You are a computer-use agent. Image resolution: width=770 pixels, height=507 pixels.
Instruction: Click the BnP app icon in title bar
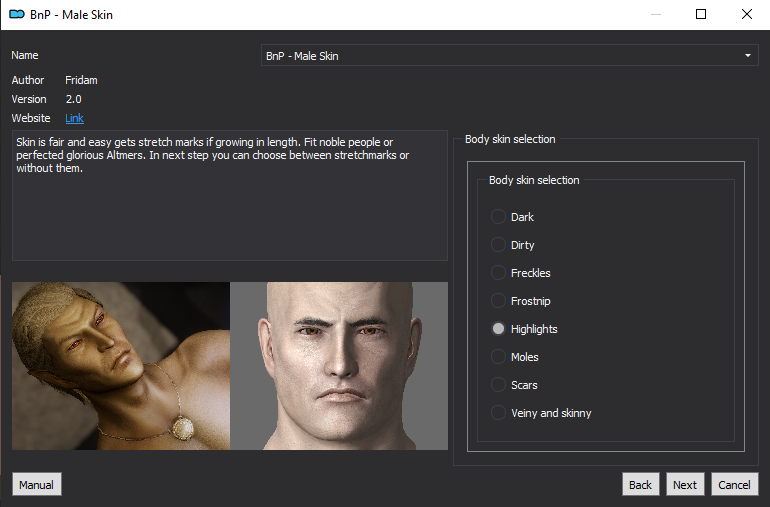pos(17,14)
